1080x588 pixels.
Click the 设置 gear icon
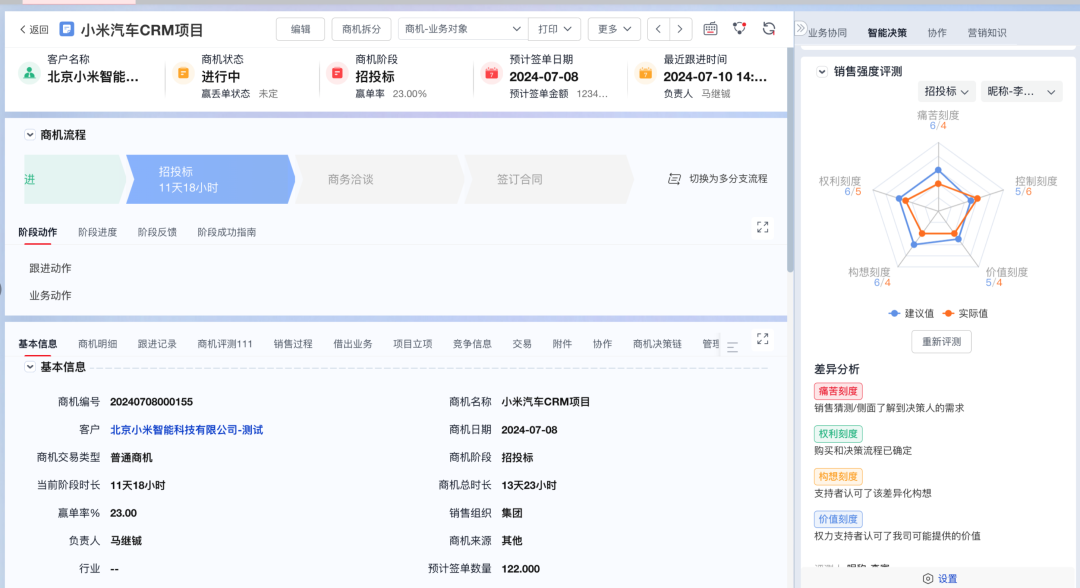click(928, 579)
